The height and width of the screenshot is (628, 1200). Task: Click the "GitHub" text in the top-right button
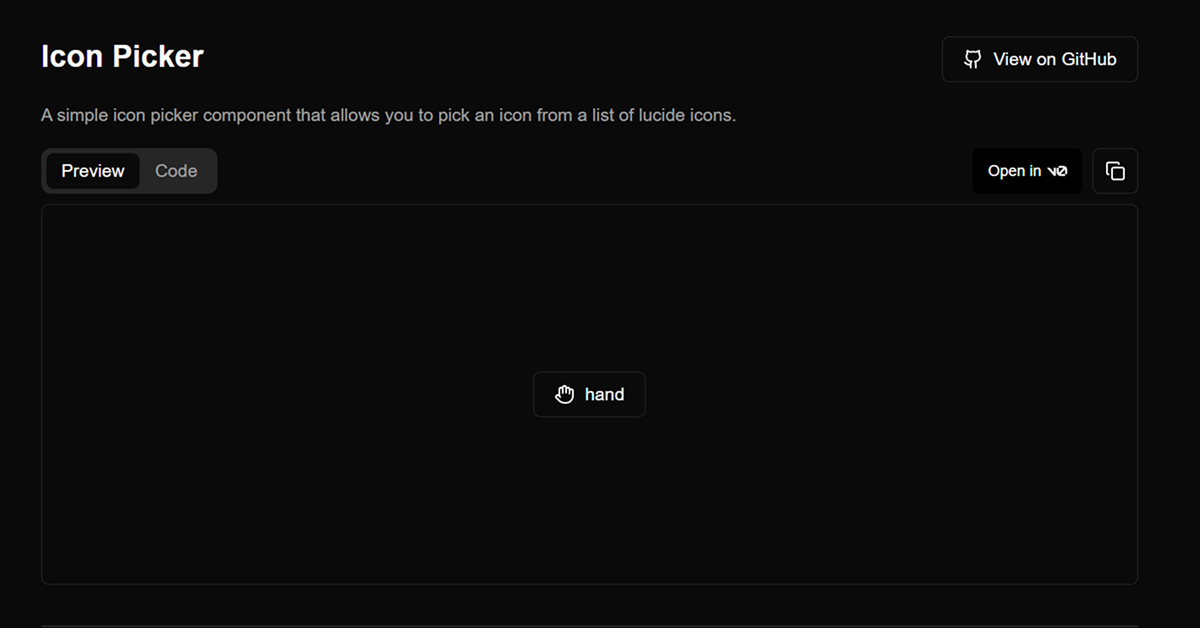point(1089,60)
